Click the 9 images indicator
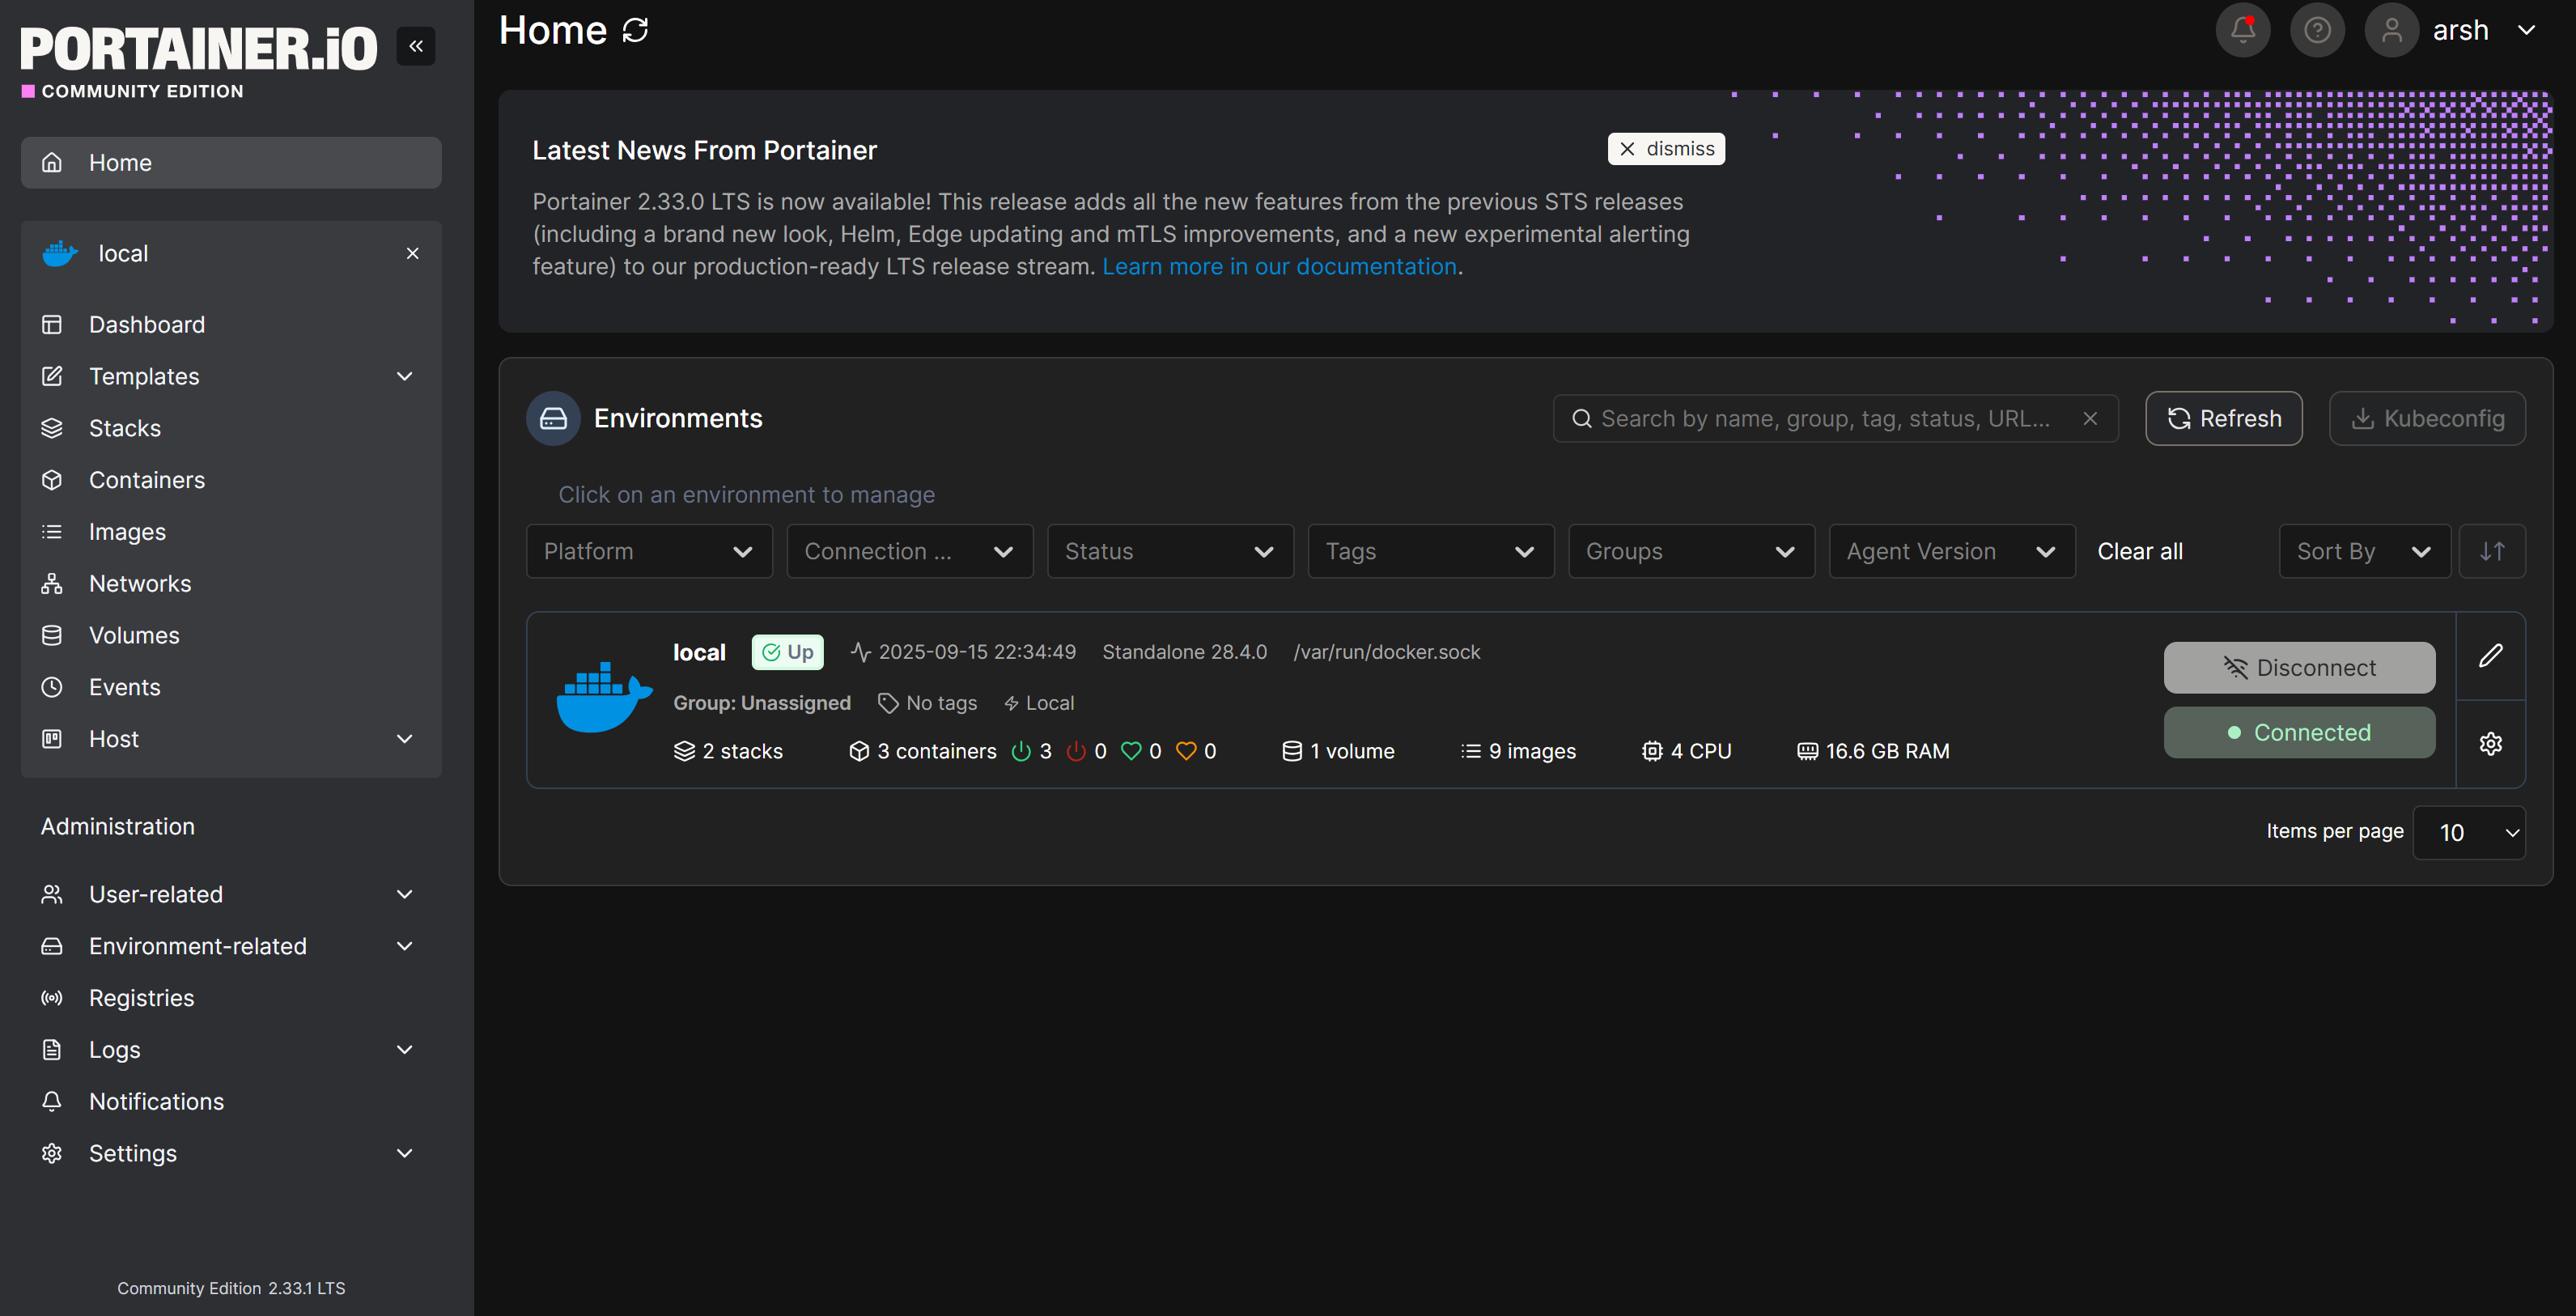The width and height of the screenshot is (2576, 1316). tap(1518, 752)
